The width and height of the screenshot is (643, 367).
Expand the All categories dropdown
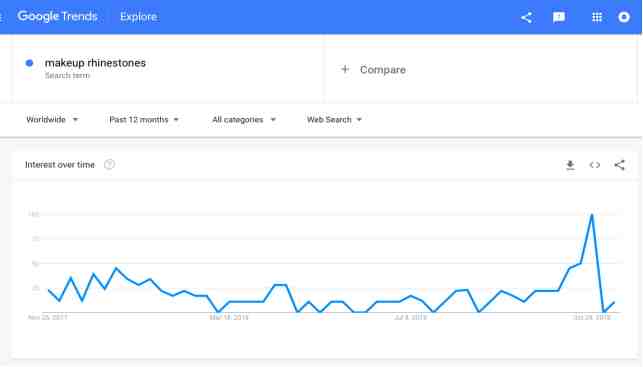pyautogui.click(x=244, y=120)
